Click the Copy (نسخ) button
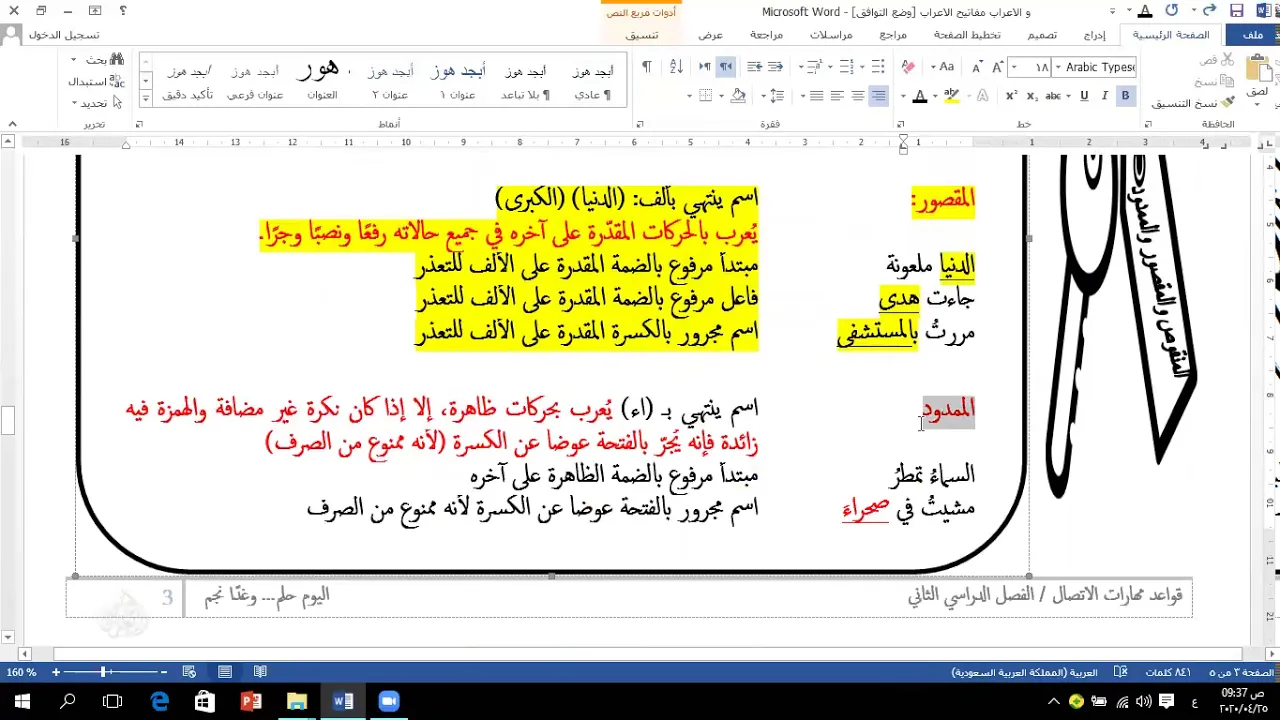The image size is (1280, 720). click(x=1216, y=82)
